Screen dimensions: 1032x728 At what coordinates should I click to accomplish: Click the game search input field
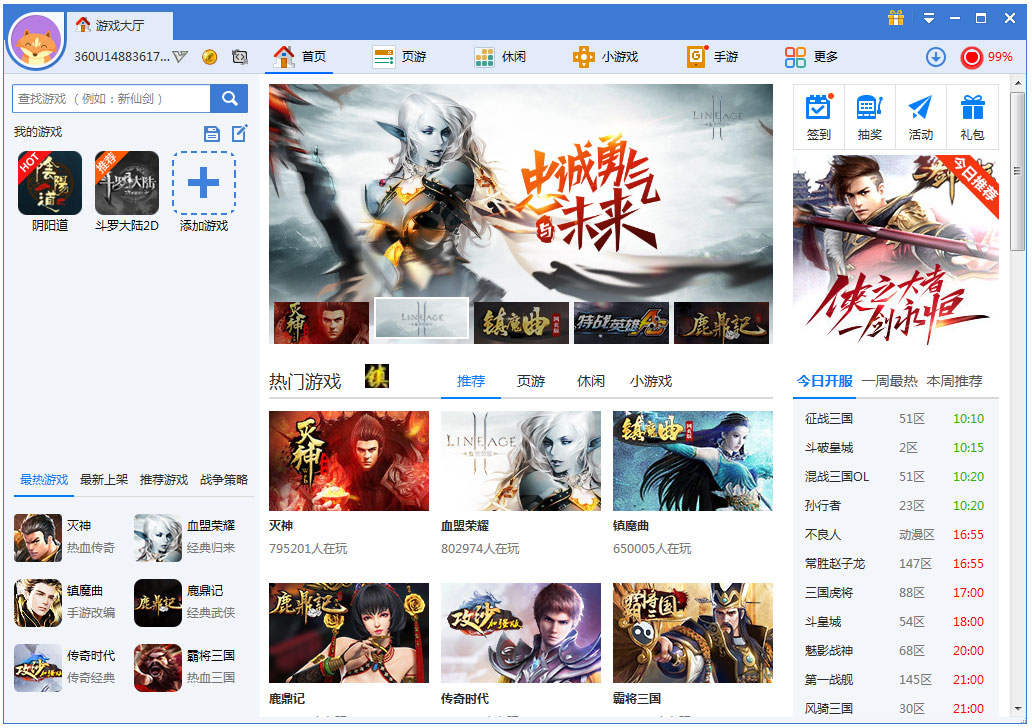coord(111,99)
